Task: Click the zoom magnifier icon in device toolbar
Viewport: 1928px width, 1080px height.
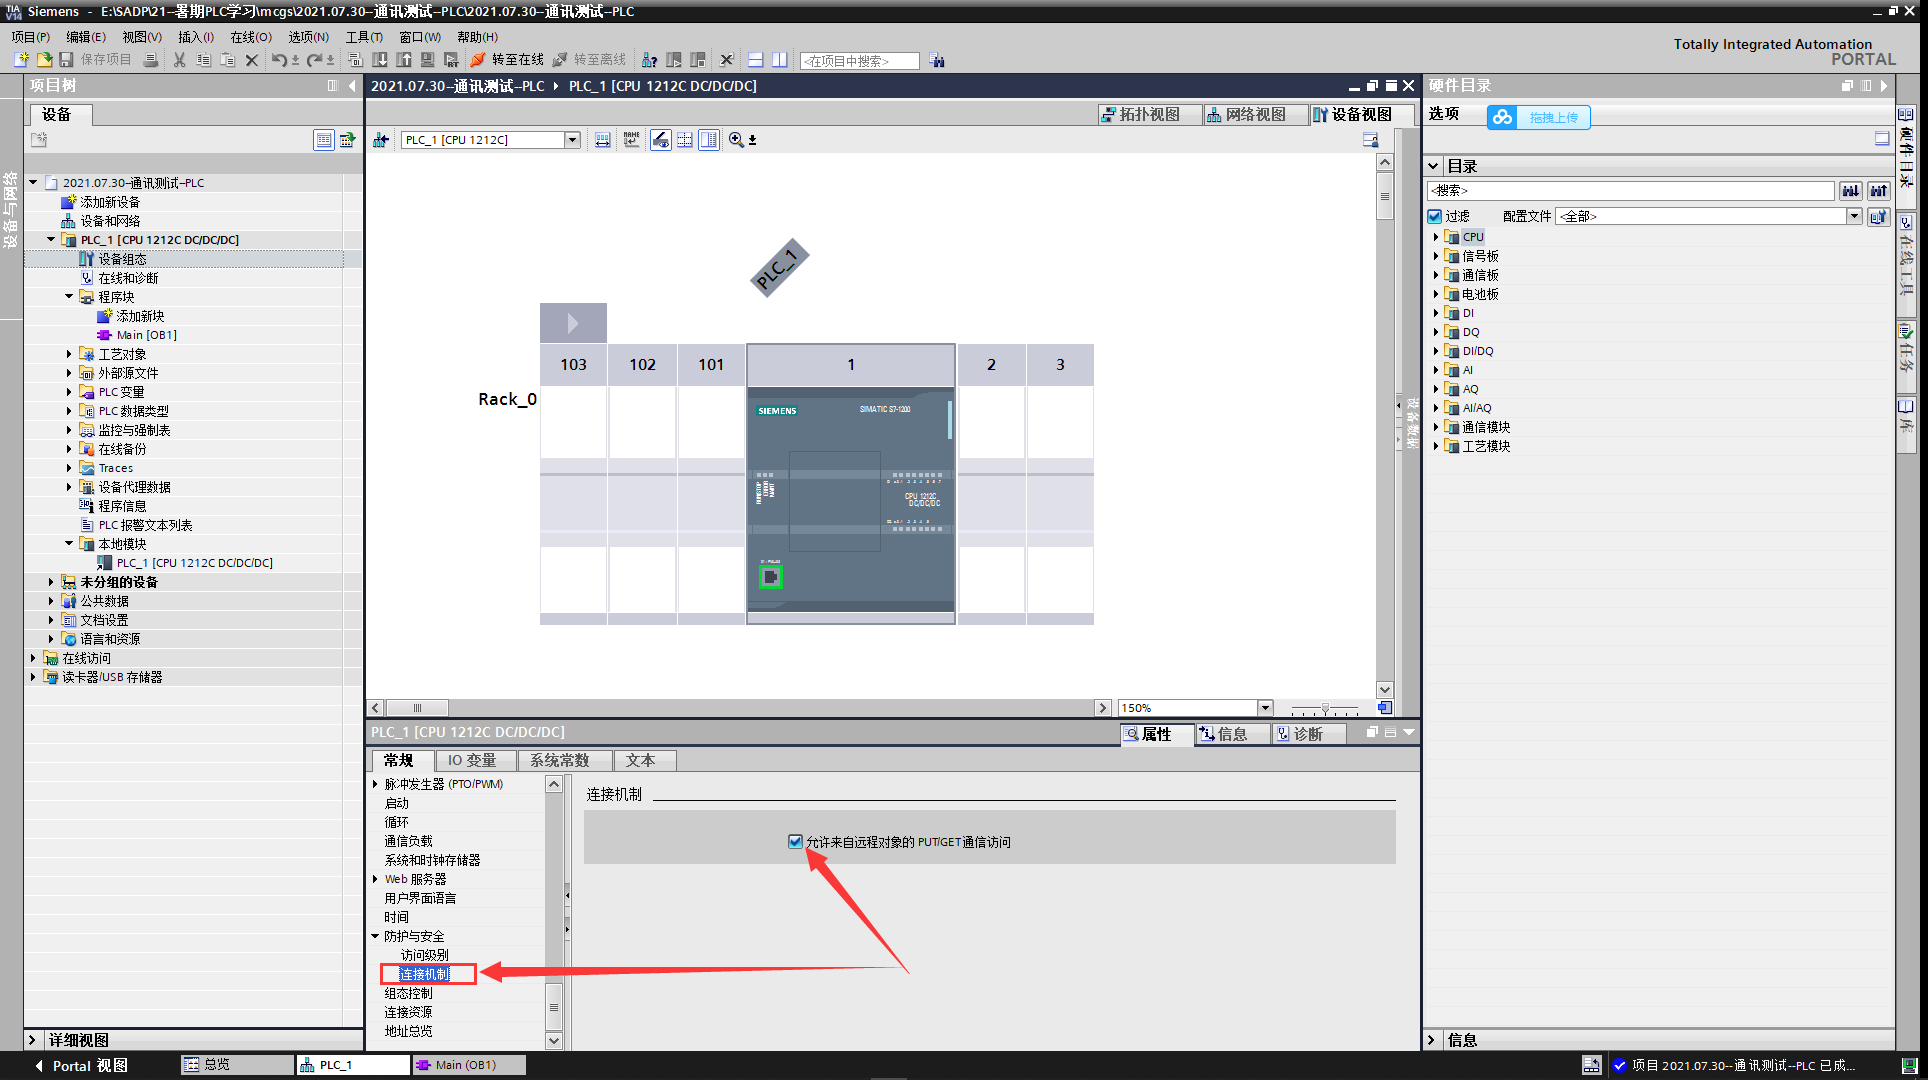Action: point(737,140)
